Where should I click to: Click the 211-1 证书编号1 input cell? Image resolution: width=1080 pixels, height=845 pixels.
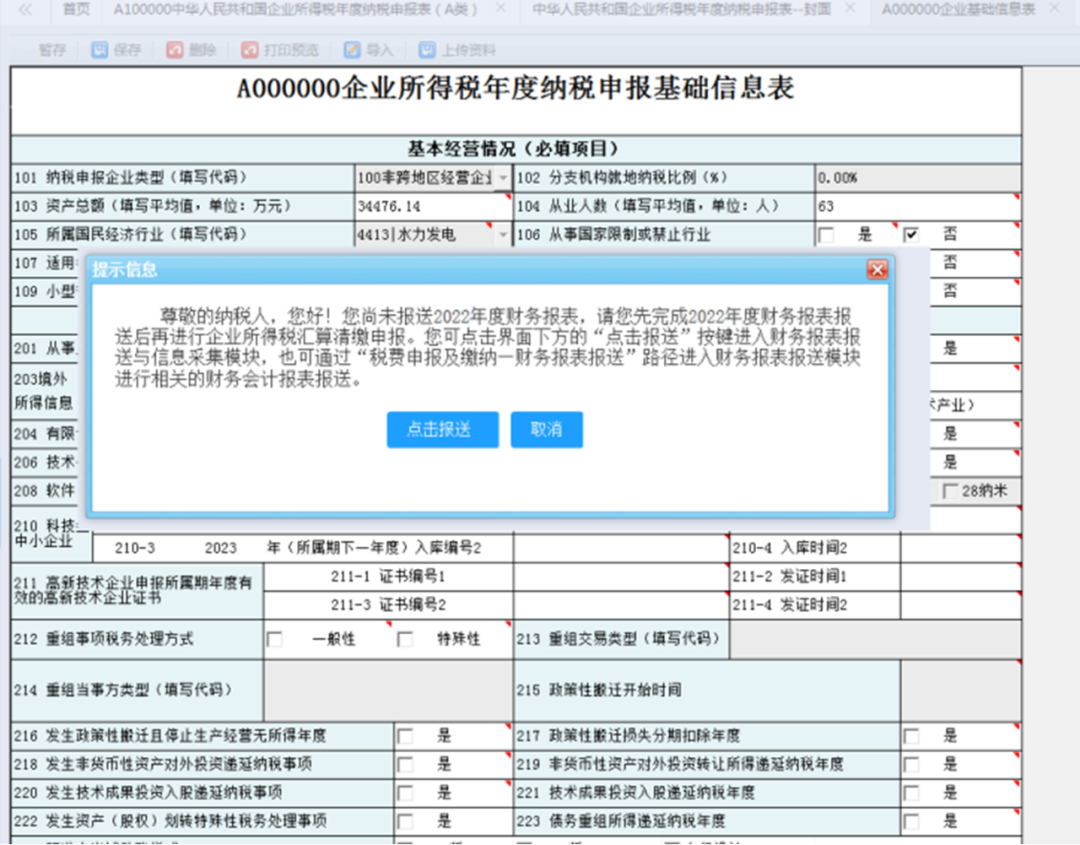(x=621, y=576)
